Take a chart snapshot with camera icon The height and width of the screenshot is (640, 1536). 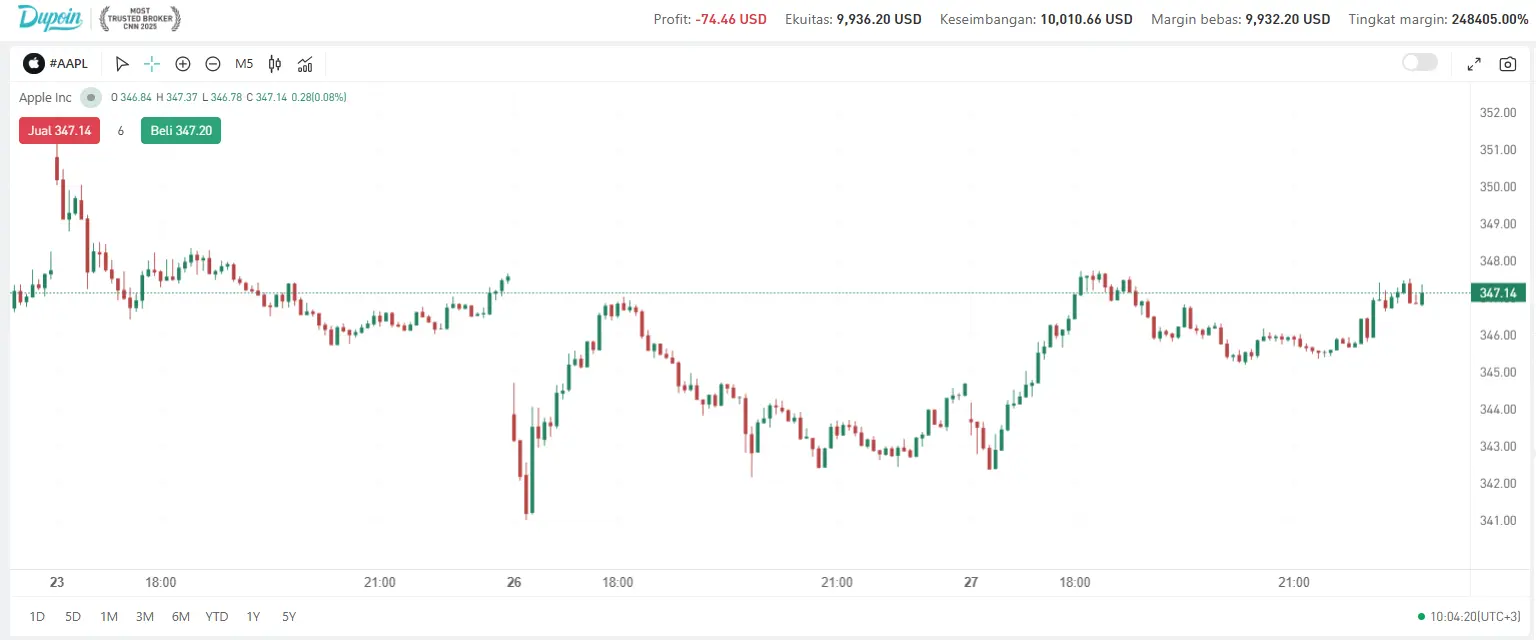point(1508,64)
